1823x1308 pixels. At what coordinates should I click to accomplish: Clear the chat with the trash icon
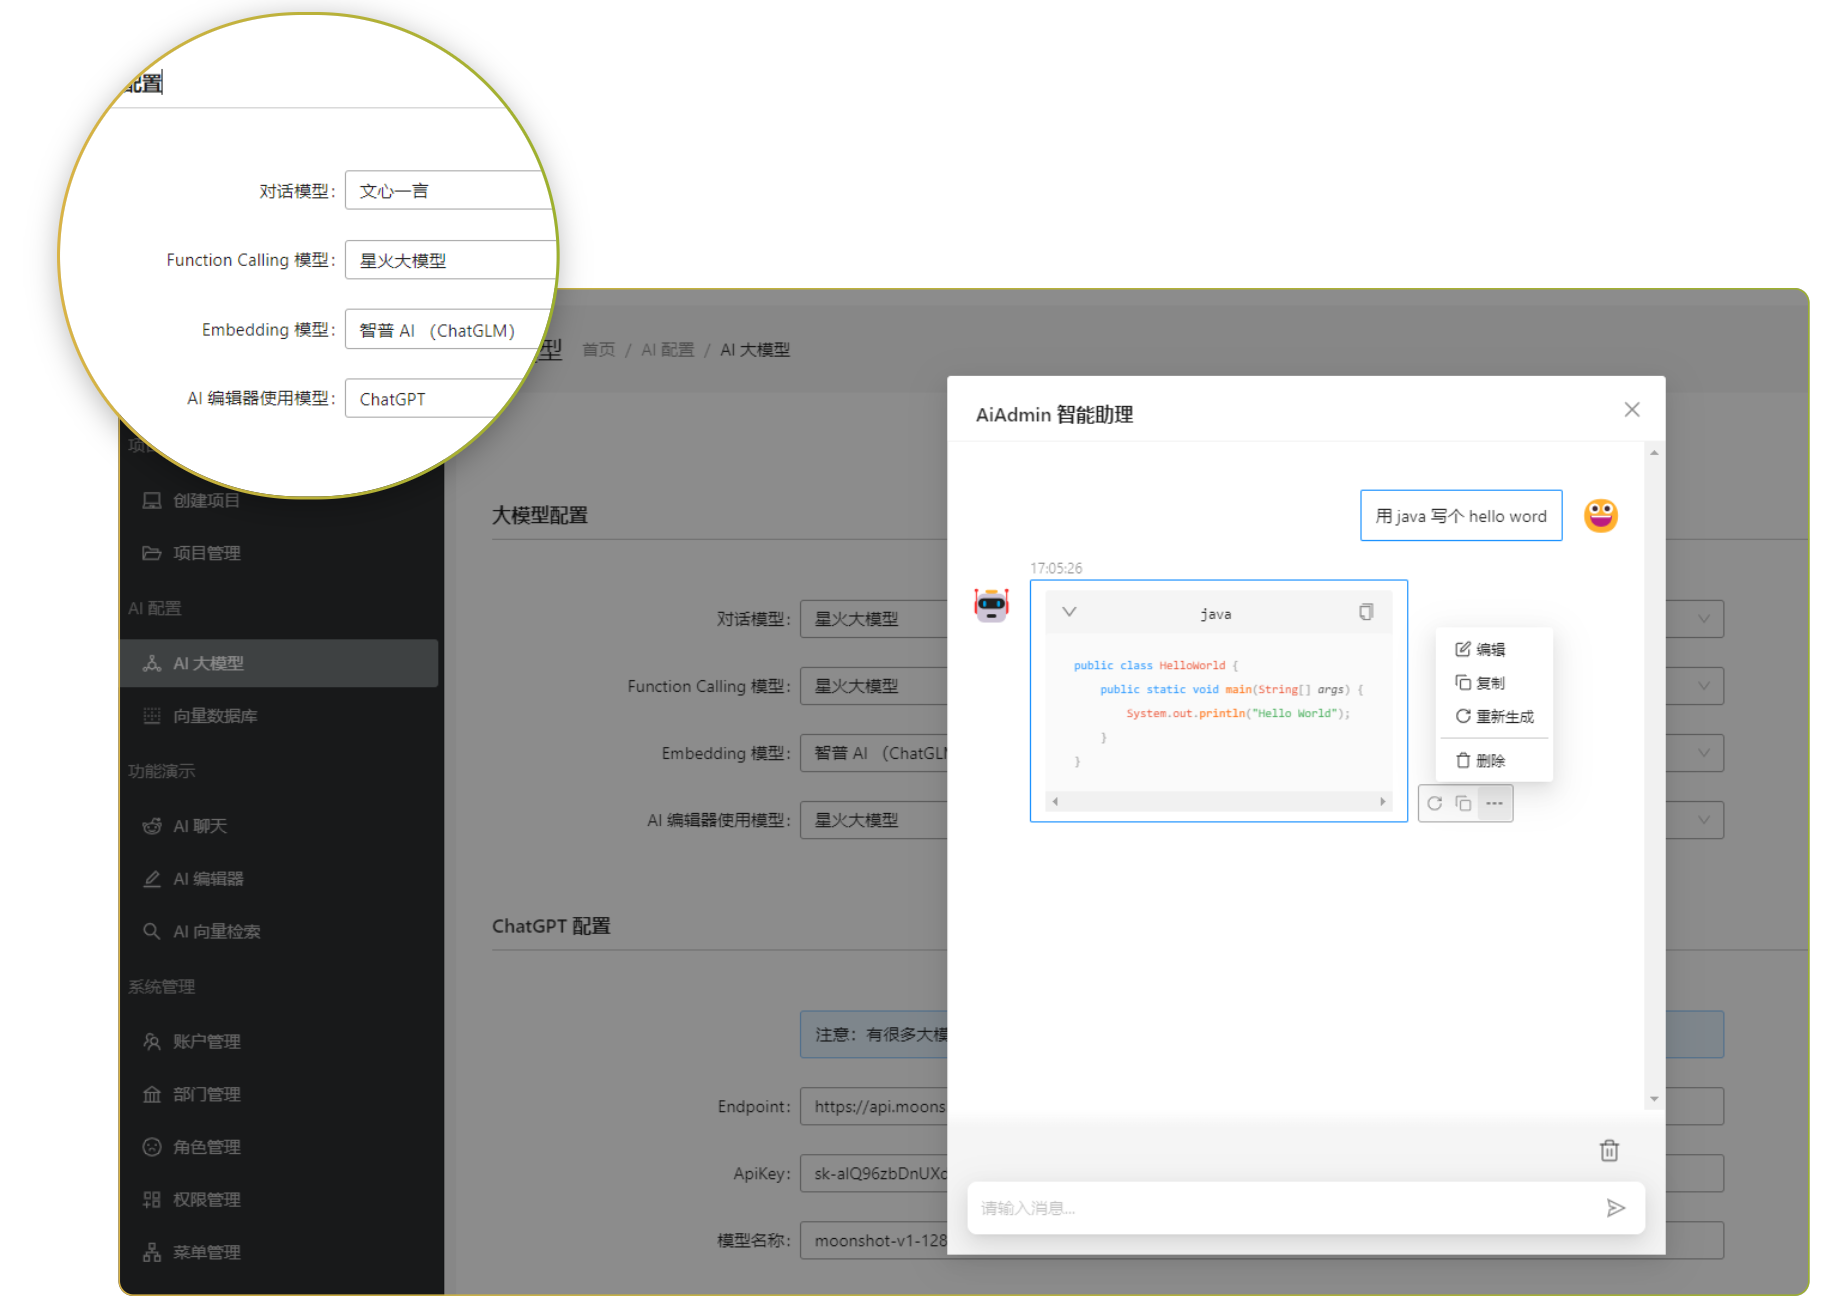1609,1150
